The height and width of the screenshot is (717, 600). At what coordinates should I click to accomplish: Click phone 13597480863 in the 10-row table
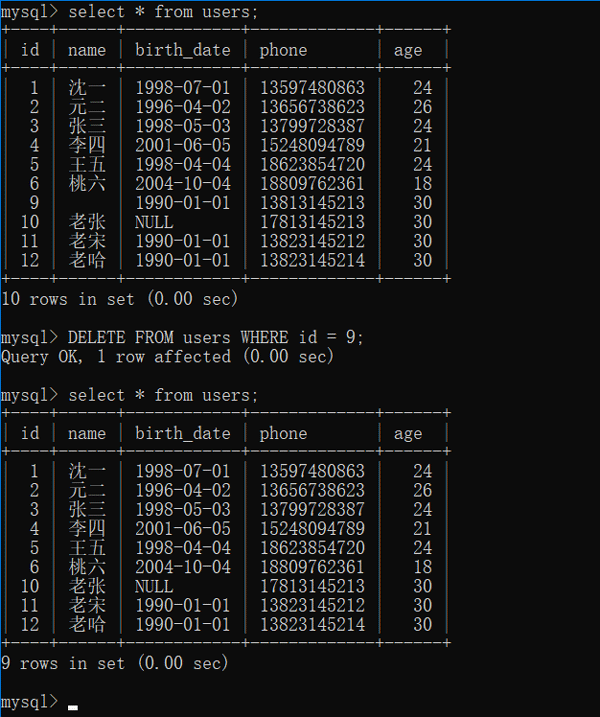[x=312, y=88]
